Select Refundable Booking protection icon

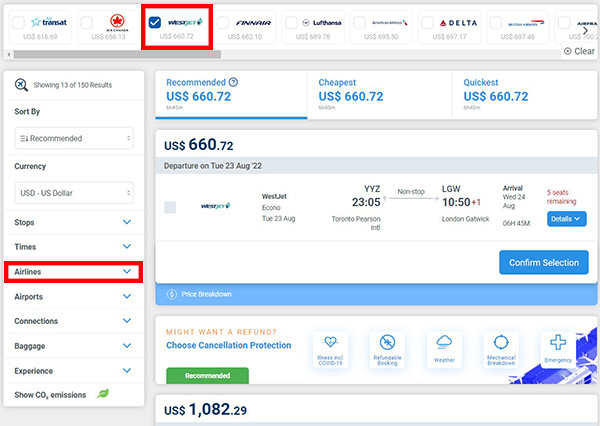pos(387,350)
